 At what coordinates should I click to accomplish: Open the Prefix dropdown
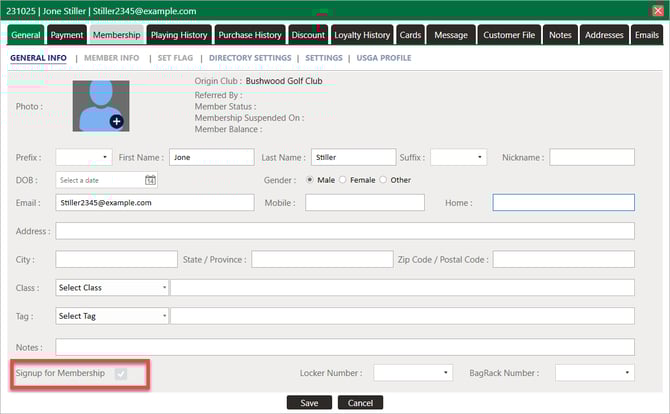83,157
